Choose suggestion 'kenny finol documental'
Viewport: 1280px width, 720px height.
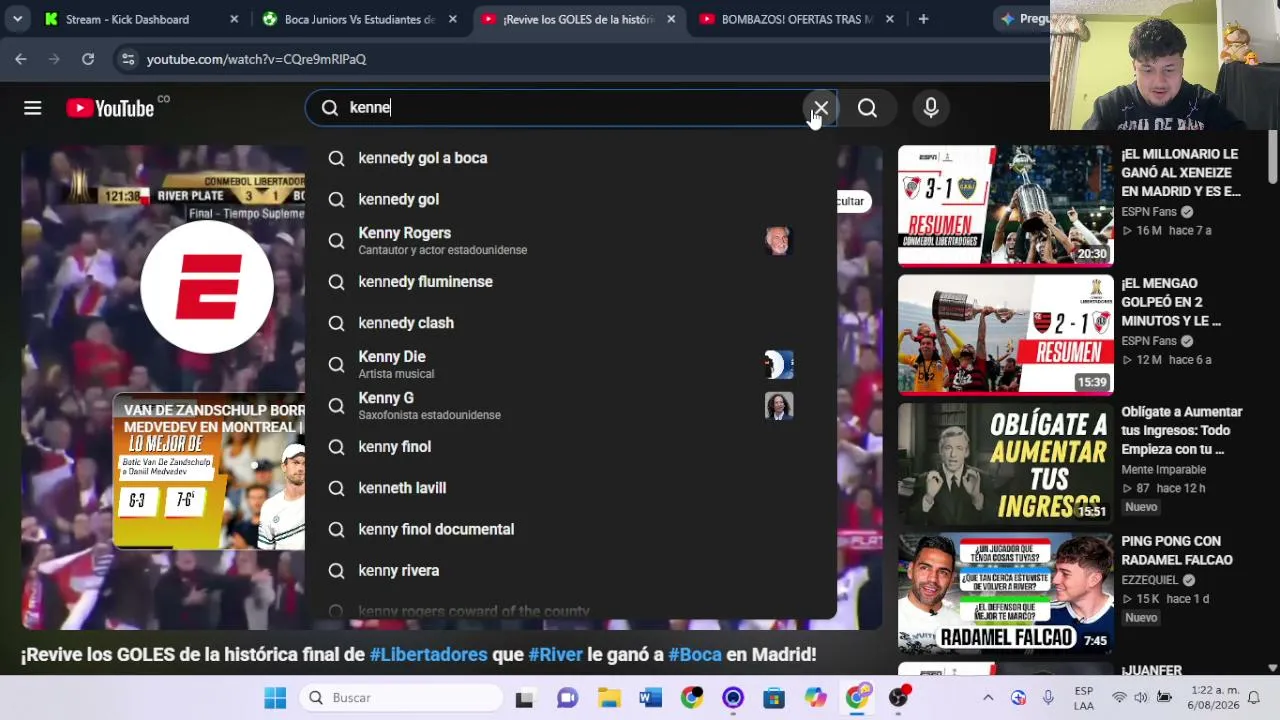point(570,529)
